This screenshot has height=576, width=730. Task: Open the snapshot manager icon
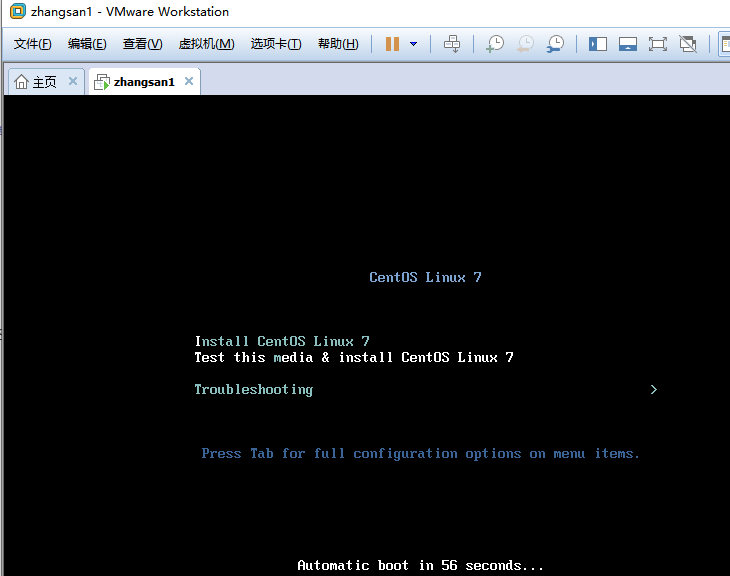pos(555,44)
